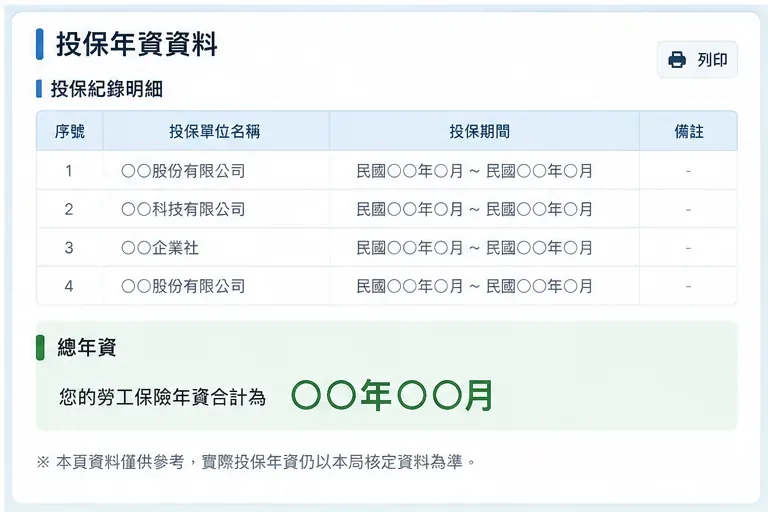Screen dimensions: 768x512
Task: Select the 備註 column header
Action: [x=689, y=131]
